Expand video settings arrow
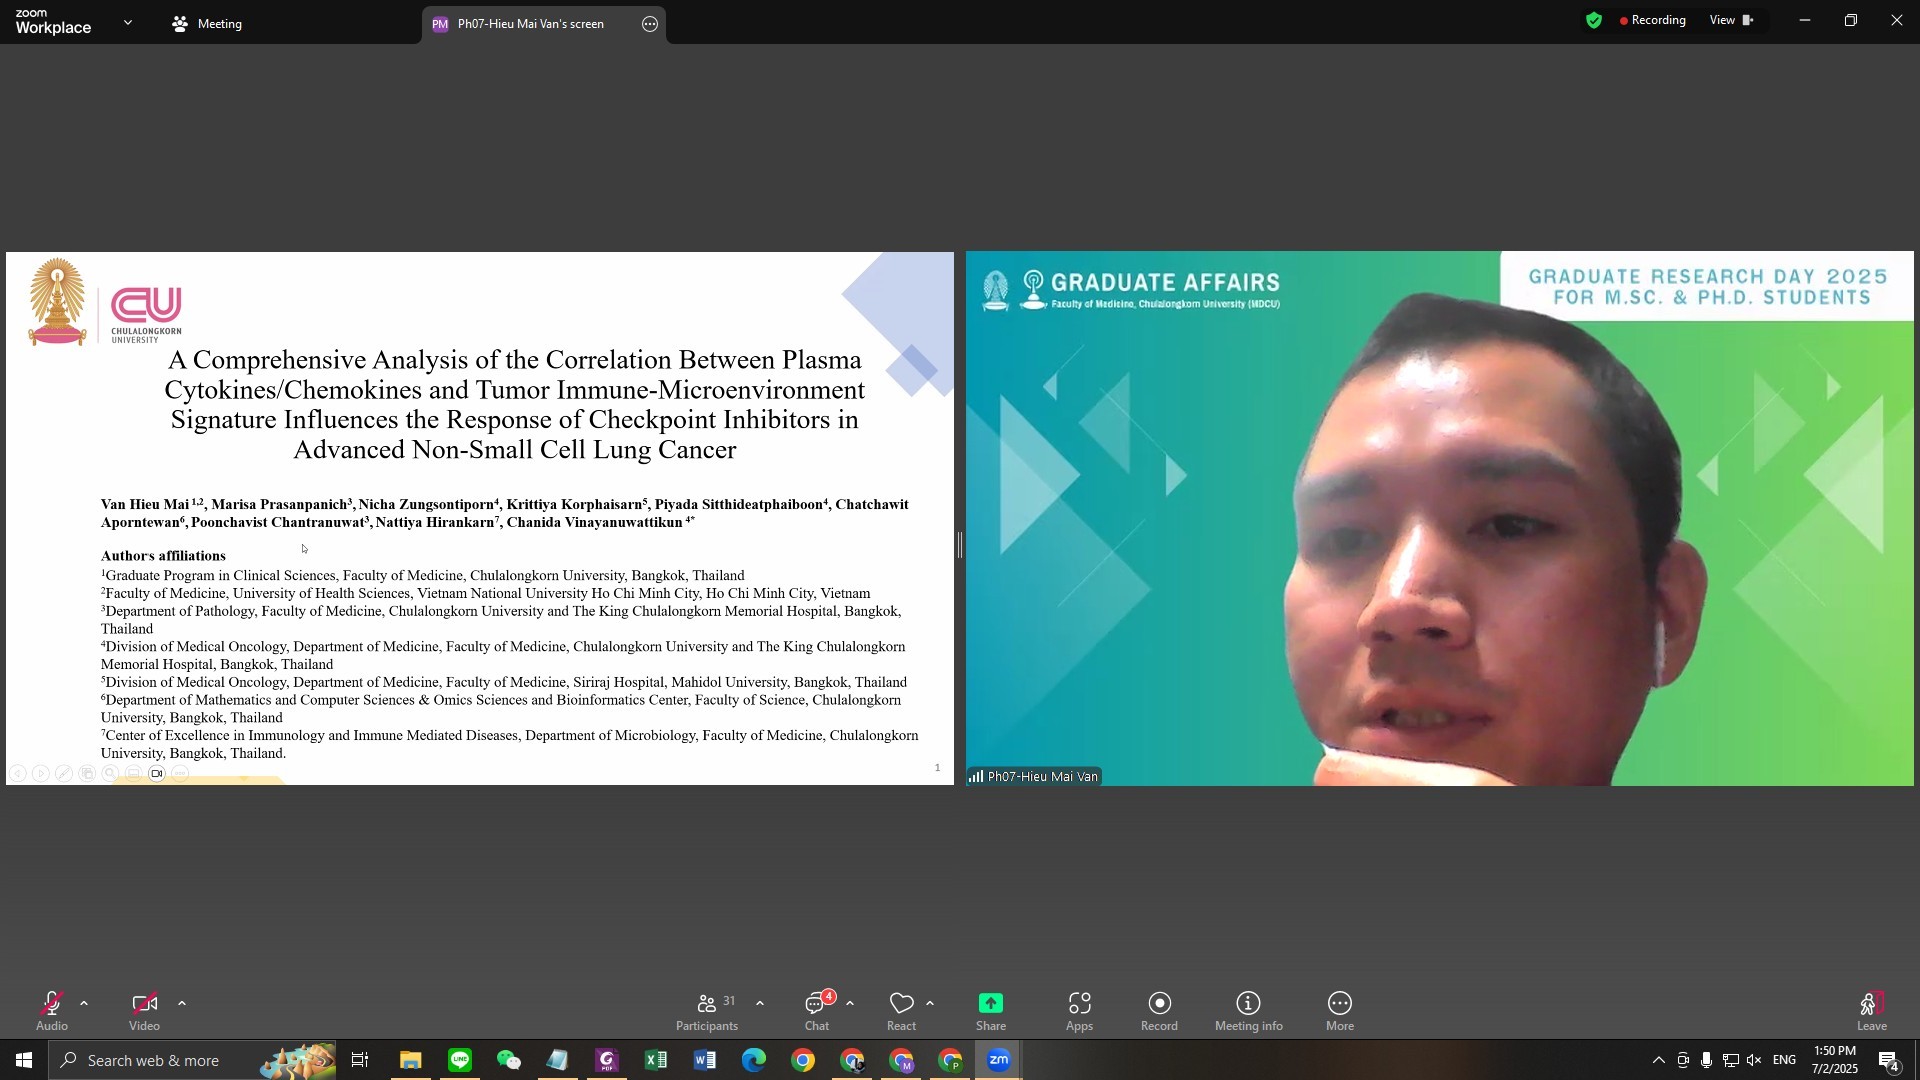1920x1080 pixels. [x=182, y=1003]
